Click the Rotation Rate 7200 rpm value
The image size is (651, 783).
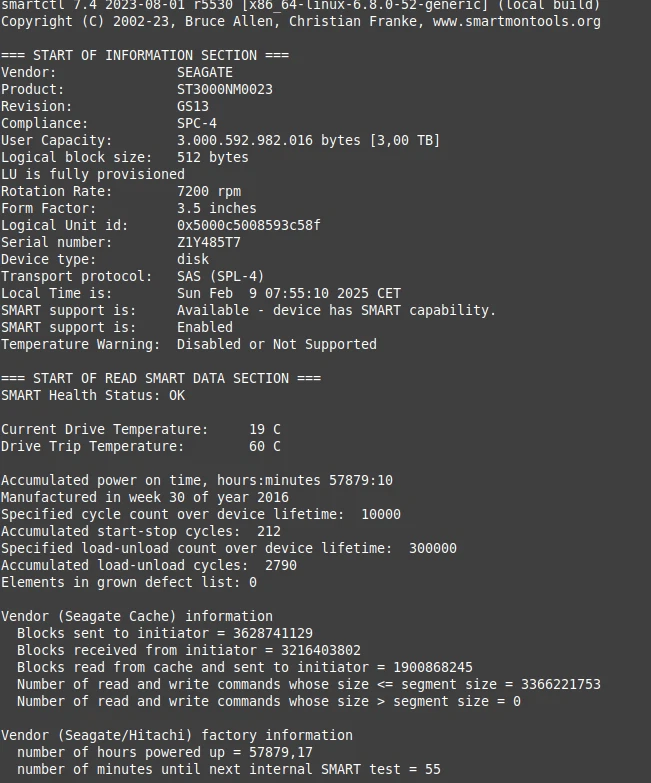click(209, 191)
